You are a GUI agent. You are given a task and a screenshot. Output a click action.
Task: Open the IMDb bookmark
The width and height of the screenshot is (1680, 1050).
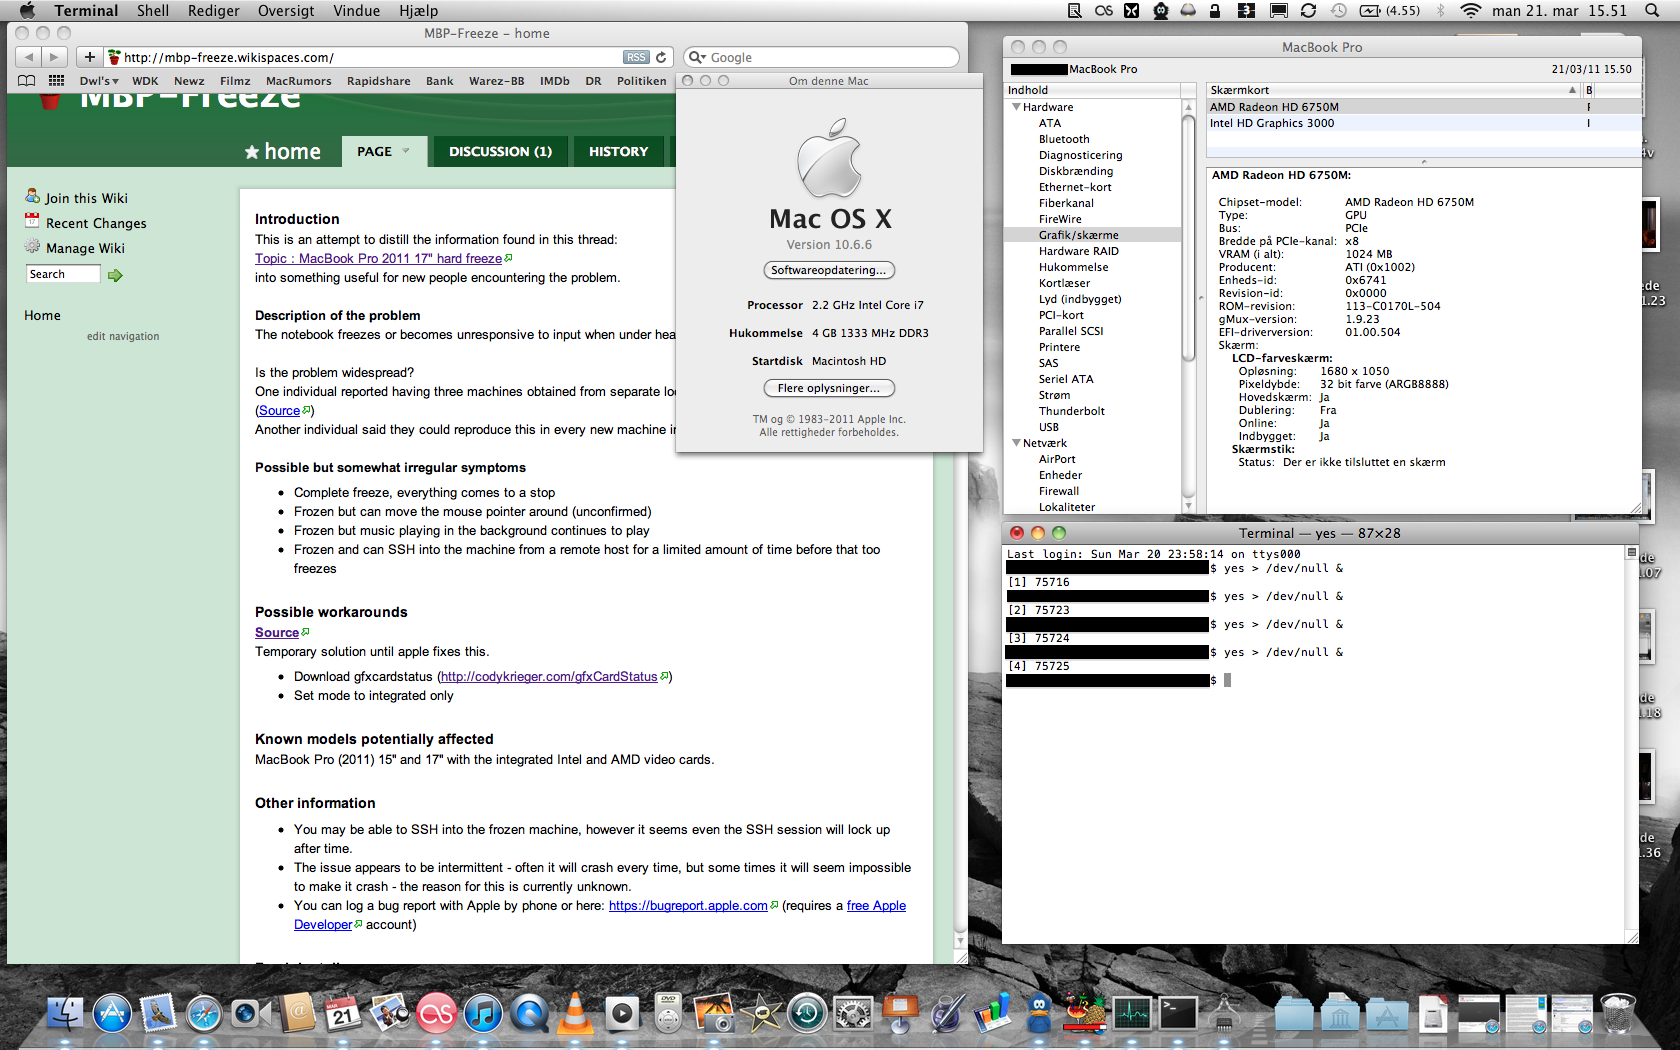click(554, 81)
